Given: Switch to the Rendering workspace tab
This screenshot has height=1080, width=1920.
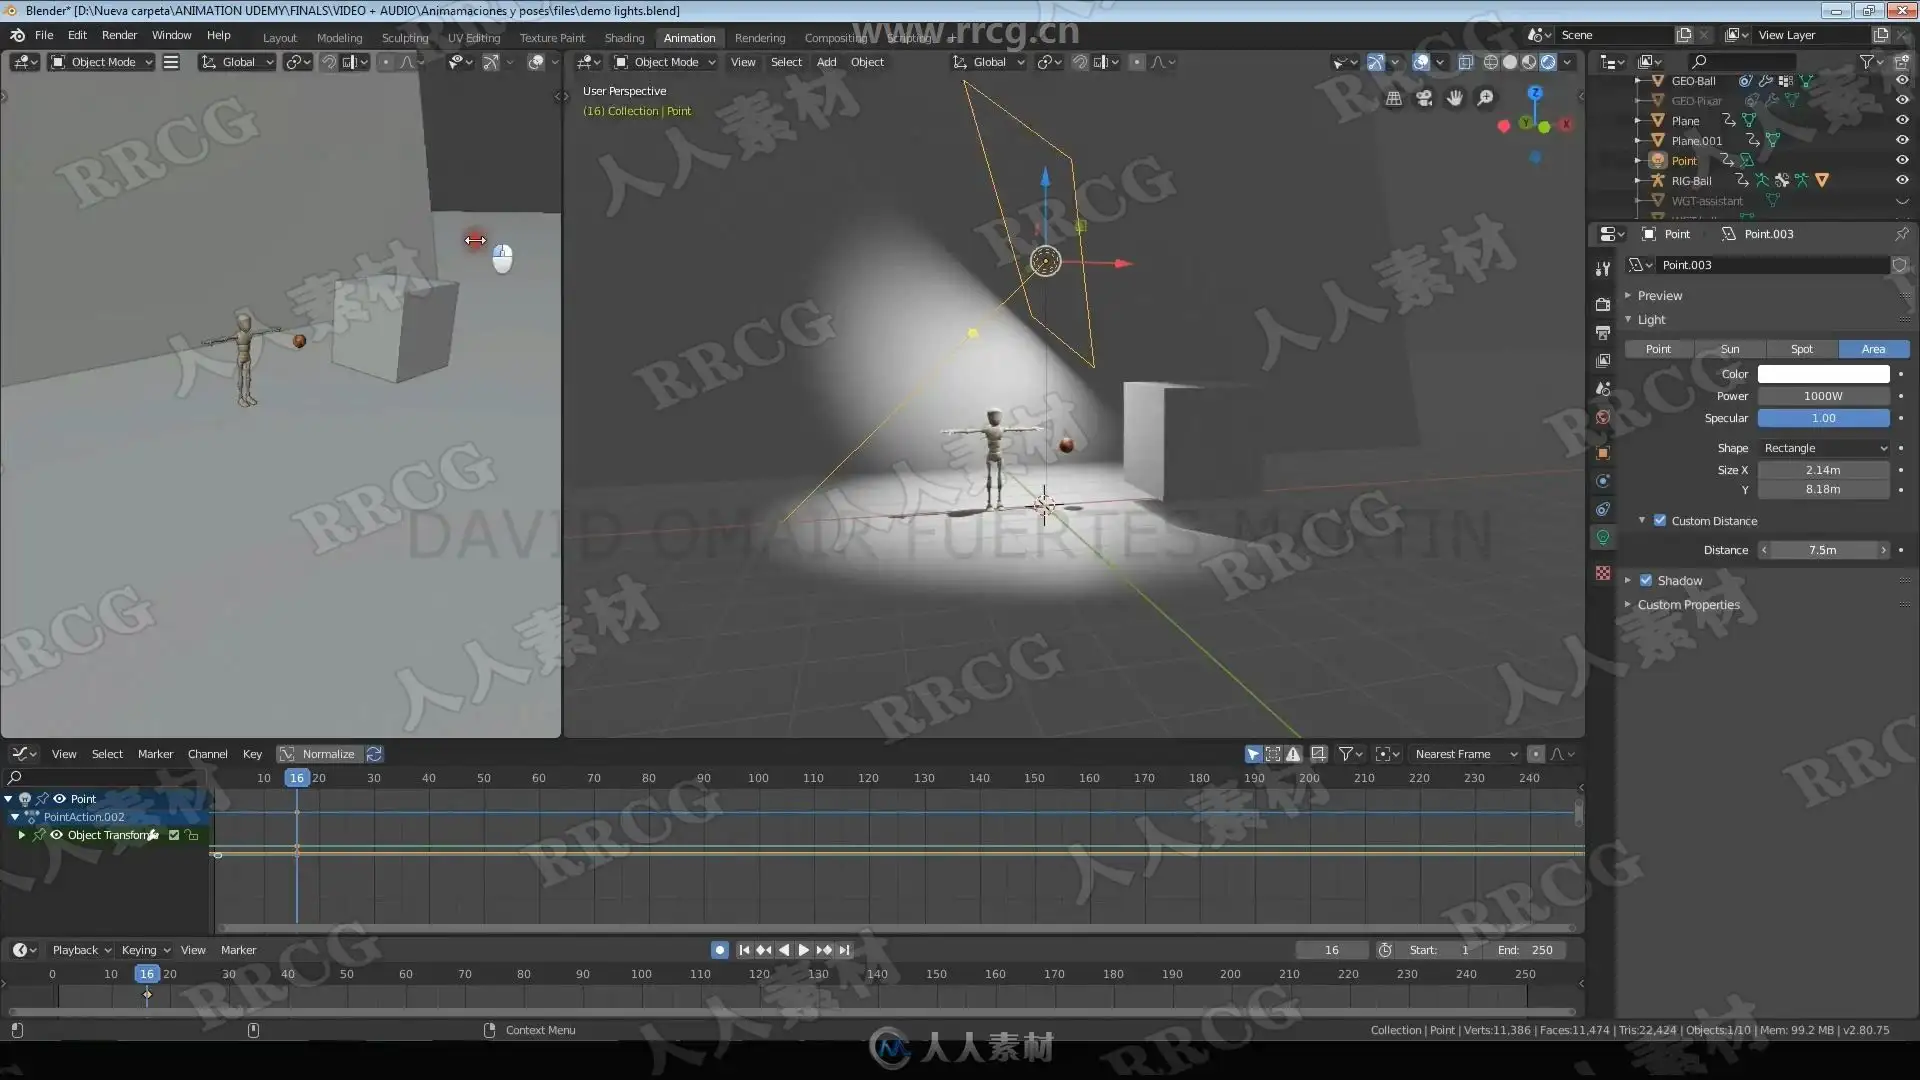Looking at the screenshot, I should tap(759, 38).
